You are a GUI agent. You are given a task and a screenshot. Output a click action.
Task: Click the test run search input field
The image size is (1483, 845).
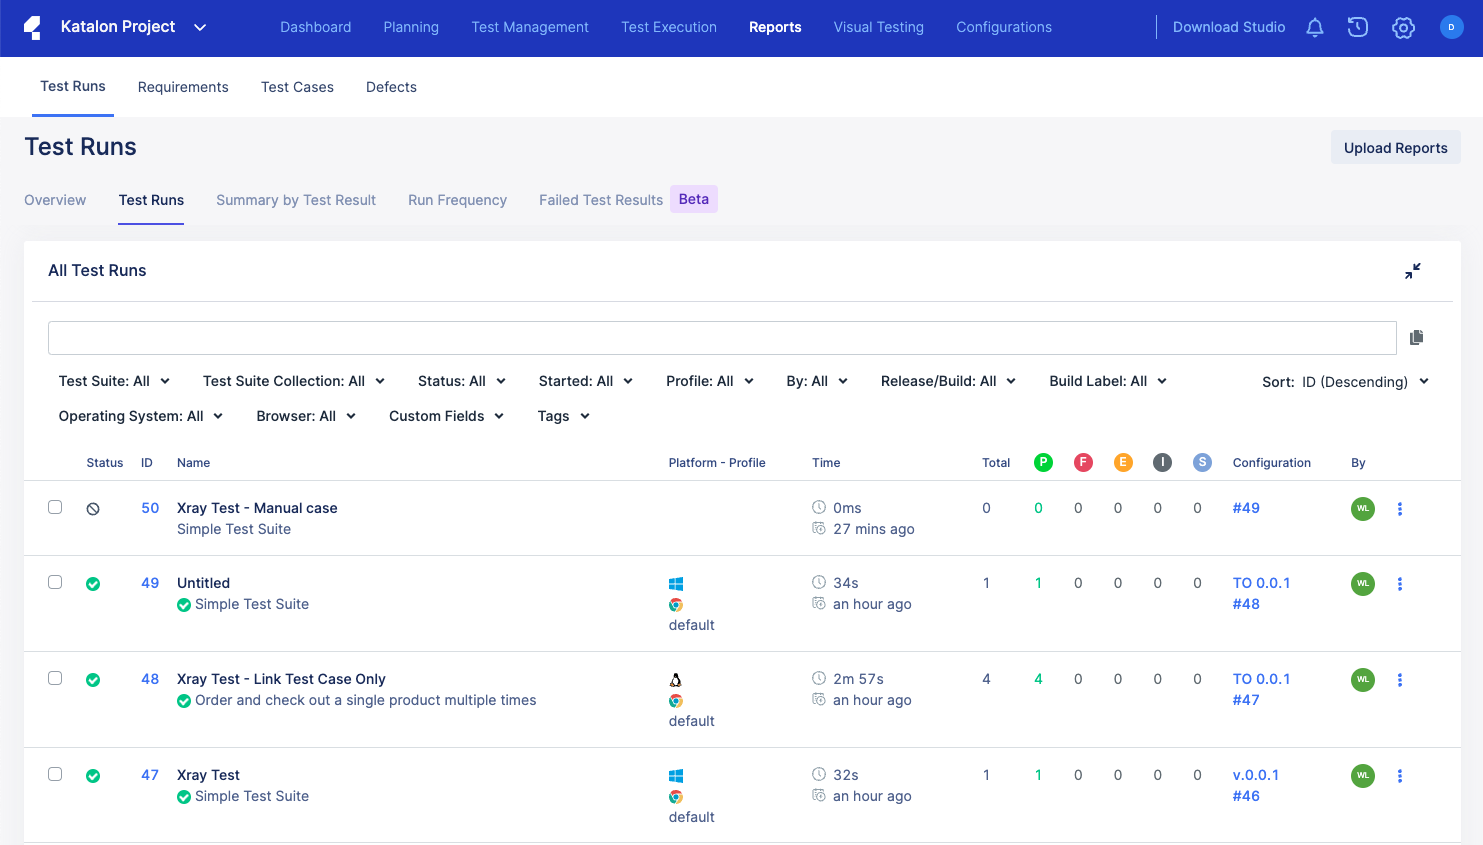click(x=721, y=338)
